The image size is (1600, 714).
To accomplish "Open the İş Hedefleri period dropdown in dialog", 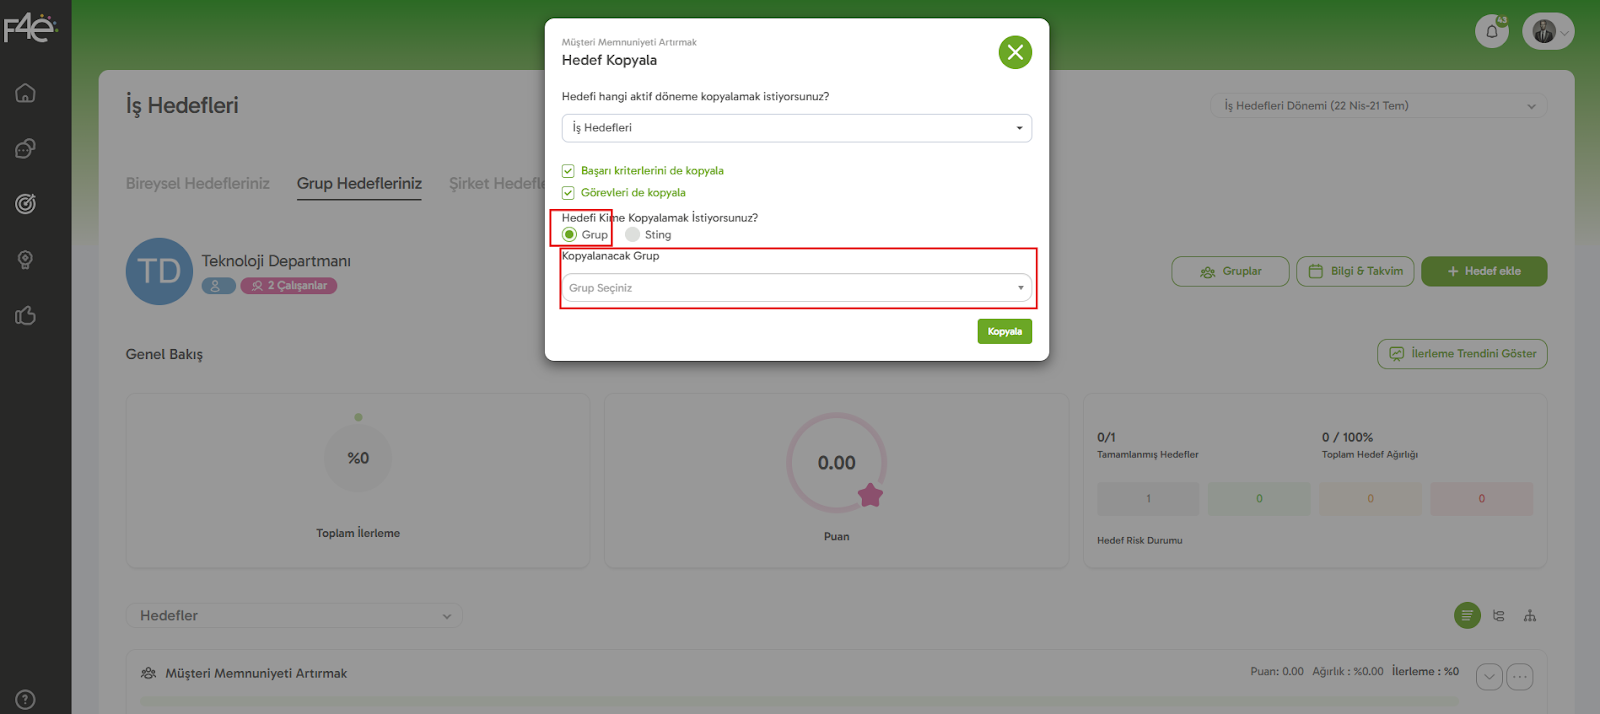I will [x=796, y=128].
